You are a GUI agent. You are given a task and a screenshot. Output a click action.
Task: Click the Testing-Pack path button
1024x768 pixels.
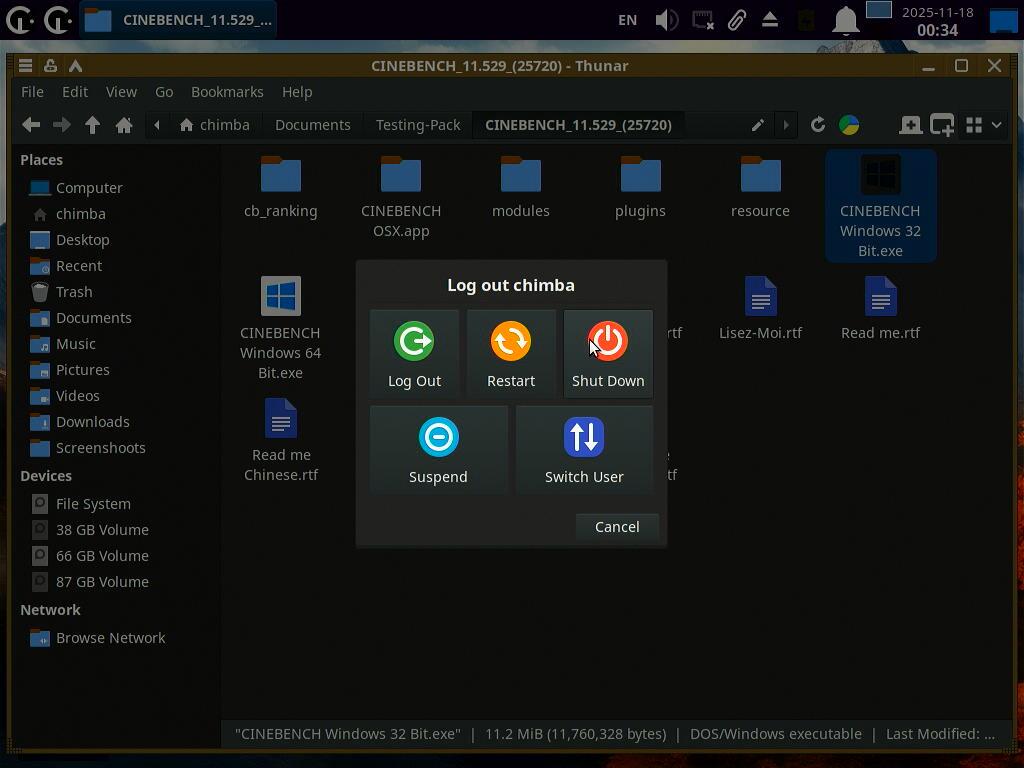click(418, 125)
